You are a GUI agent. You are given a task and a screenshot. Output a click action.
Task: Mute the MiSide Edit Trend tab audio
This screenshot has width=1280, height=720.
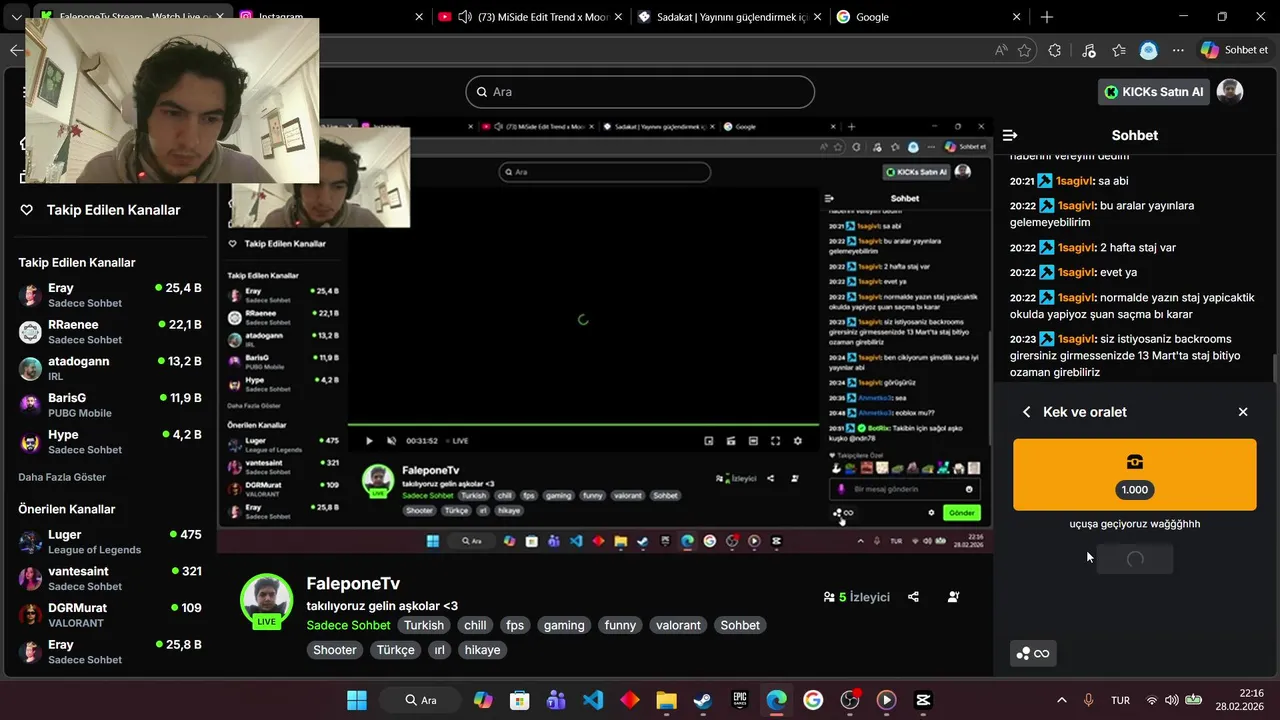click(x=464, y=17)
